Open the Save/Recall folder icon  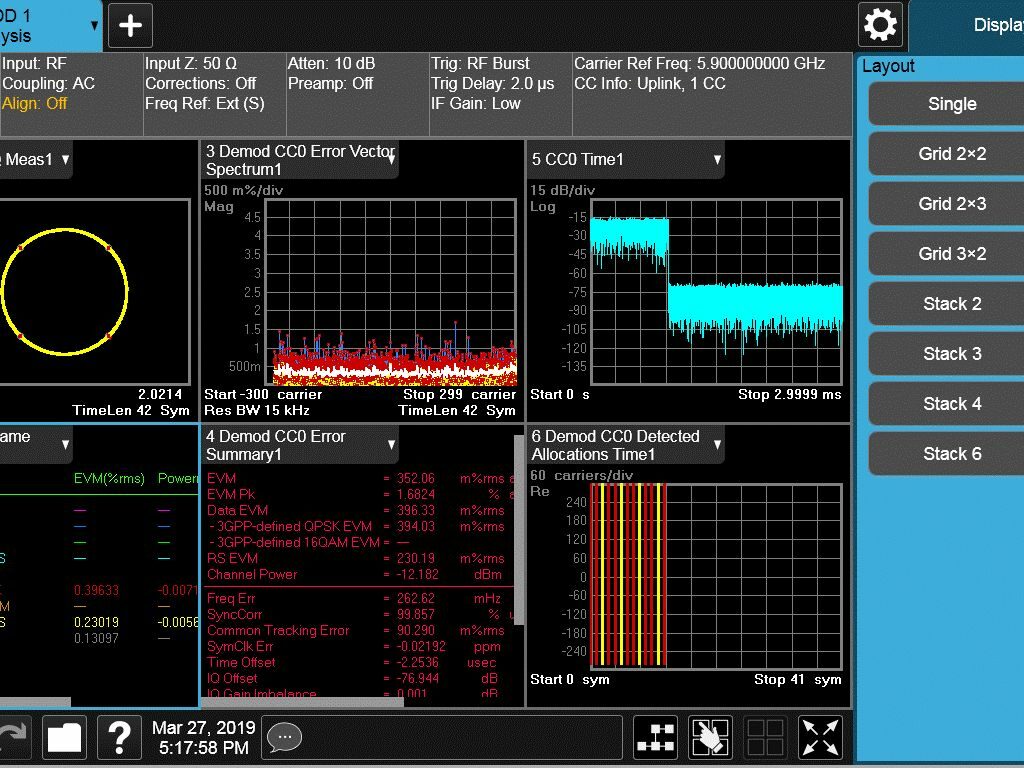64,737
